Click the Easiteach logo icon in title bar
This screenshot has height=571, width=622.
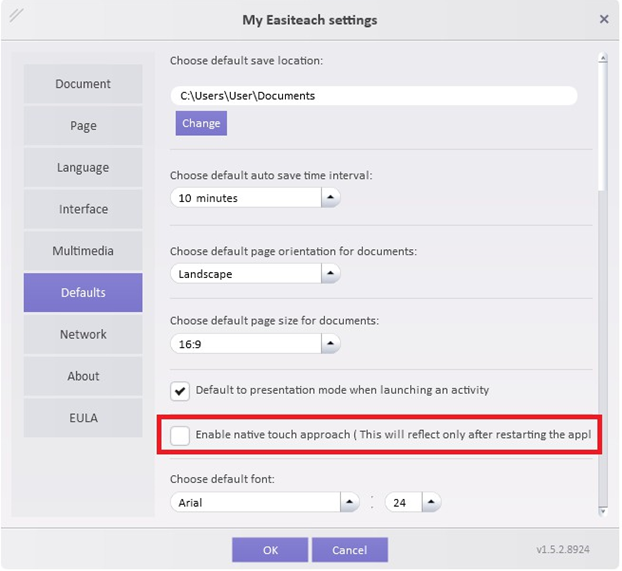click(x=17, y=17)
